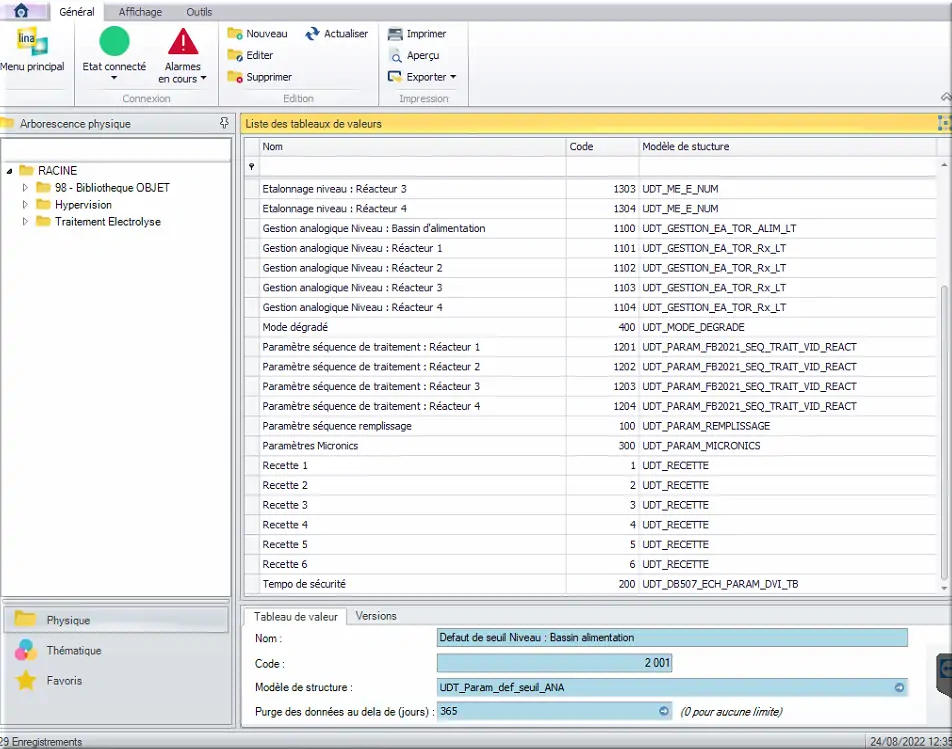Click the Hypervision folder icon
This screenshot has height=749, width=952.
tap(43, 205)
